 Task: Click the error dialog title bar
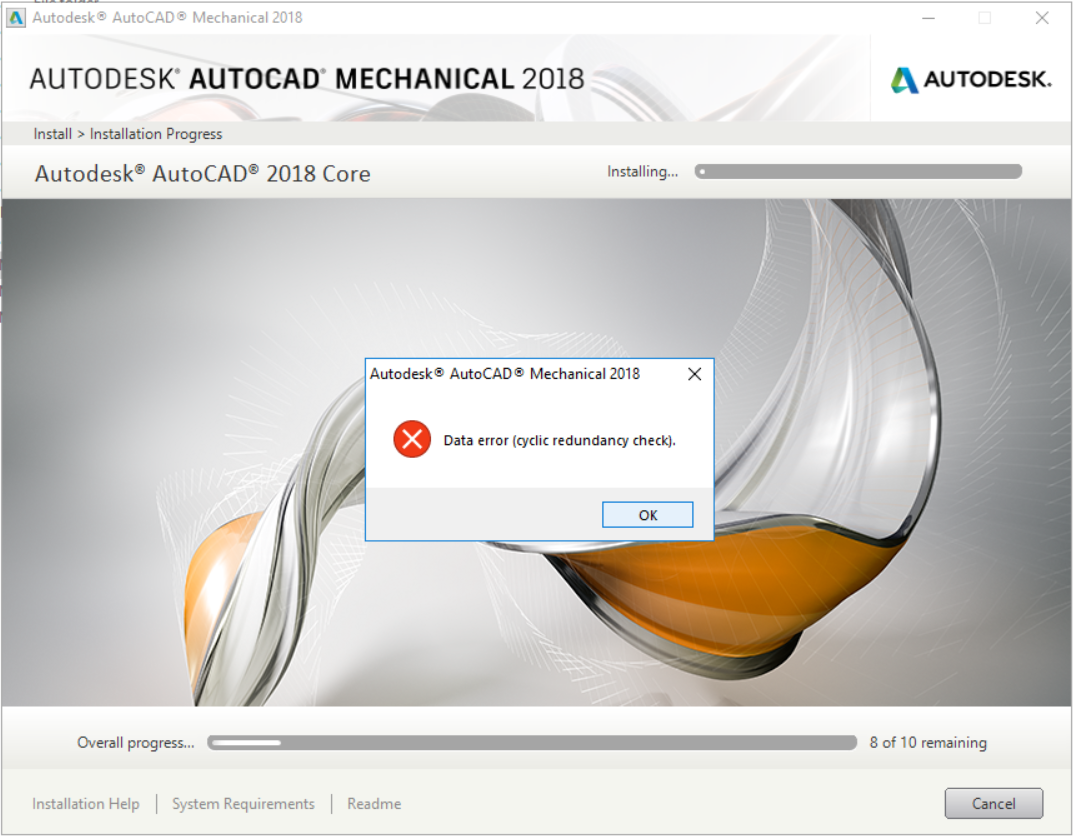point(524,374)
